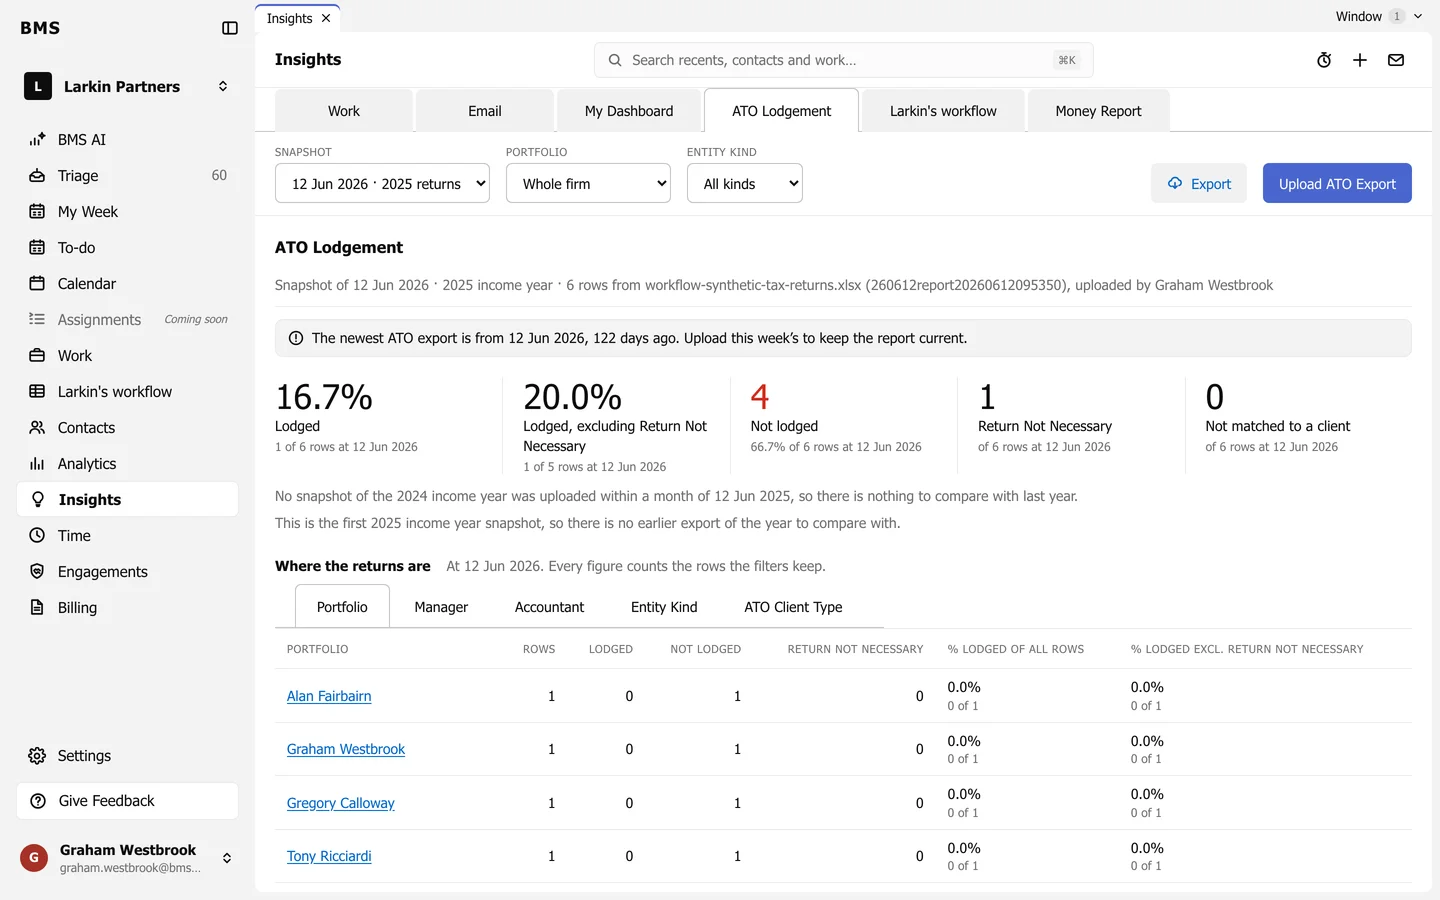Open the Triage inbox
The height and width of the screenshot is (900, 1440).
[127, 176]
